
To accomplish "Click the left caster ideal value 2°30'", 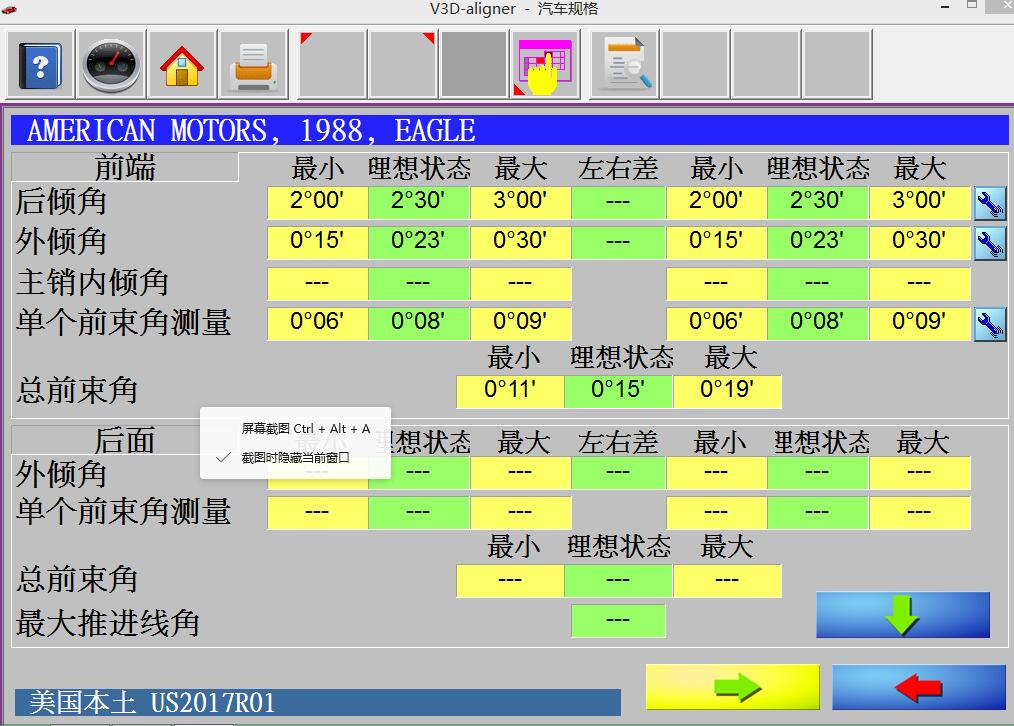I will click(x=418, y=201).
